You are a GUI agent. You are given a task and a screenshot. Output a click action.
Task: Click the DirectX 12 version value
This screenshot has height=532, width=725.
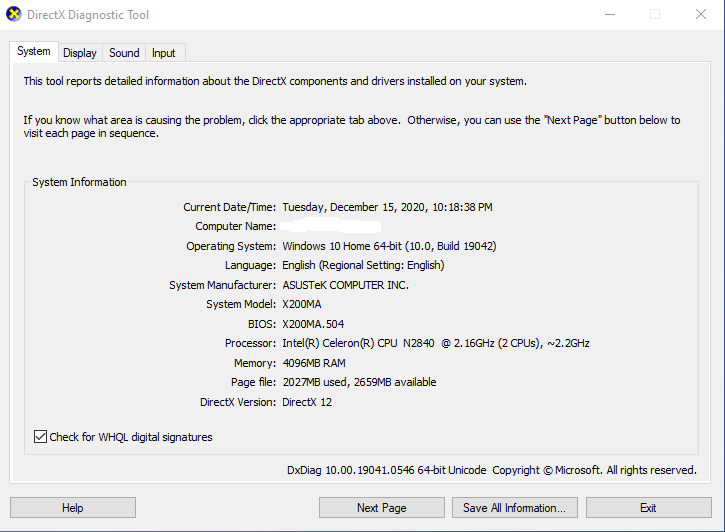pyautogui.click(x=307, y=402)
